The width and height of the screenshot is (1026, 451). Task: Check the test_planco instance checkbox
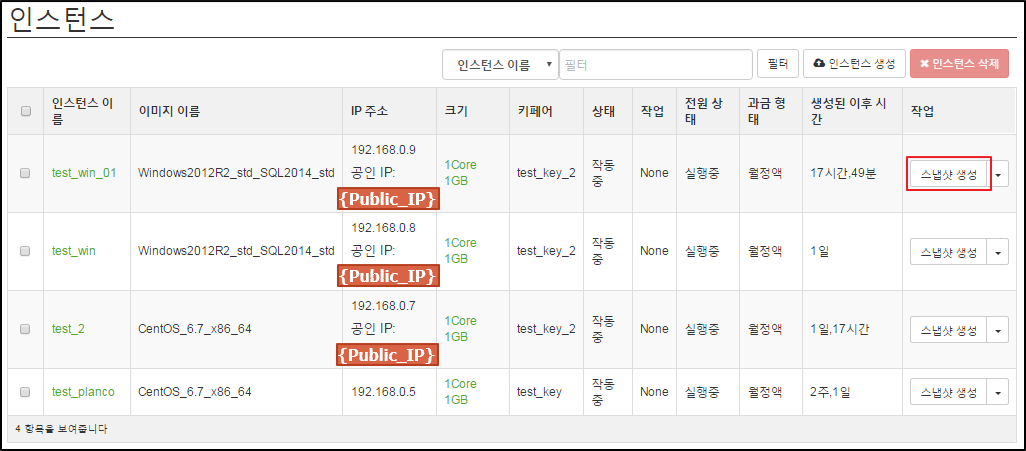[x=26, y=391]
